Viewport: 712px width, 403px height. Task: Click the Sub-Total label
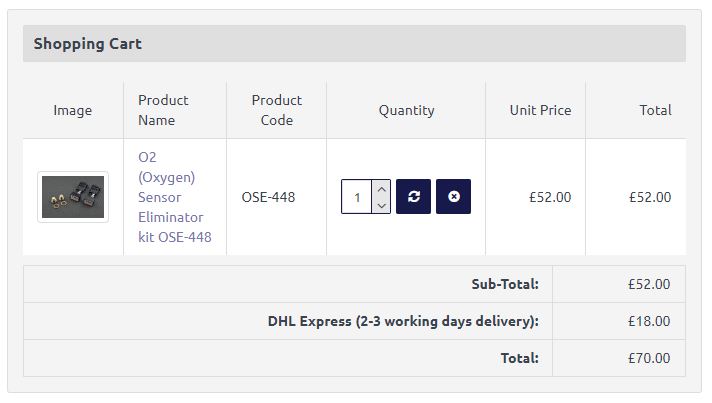[x=505, y=284]
